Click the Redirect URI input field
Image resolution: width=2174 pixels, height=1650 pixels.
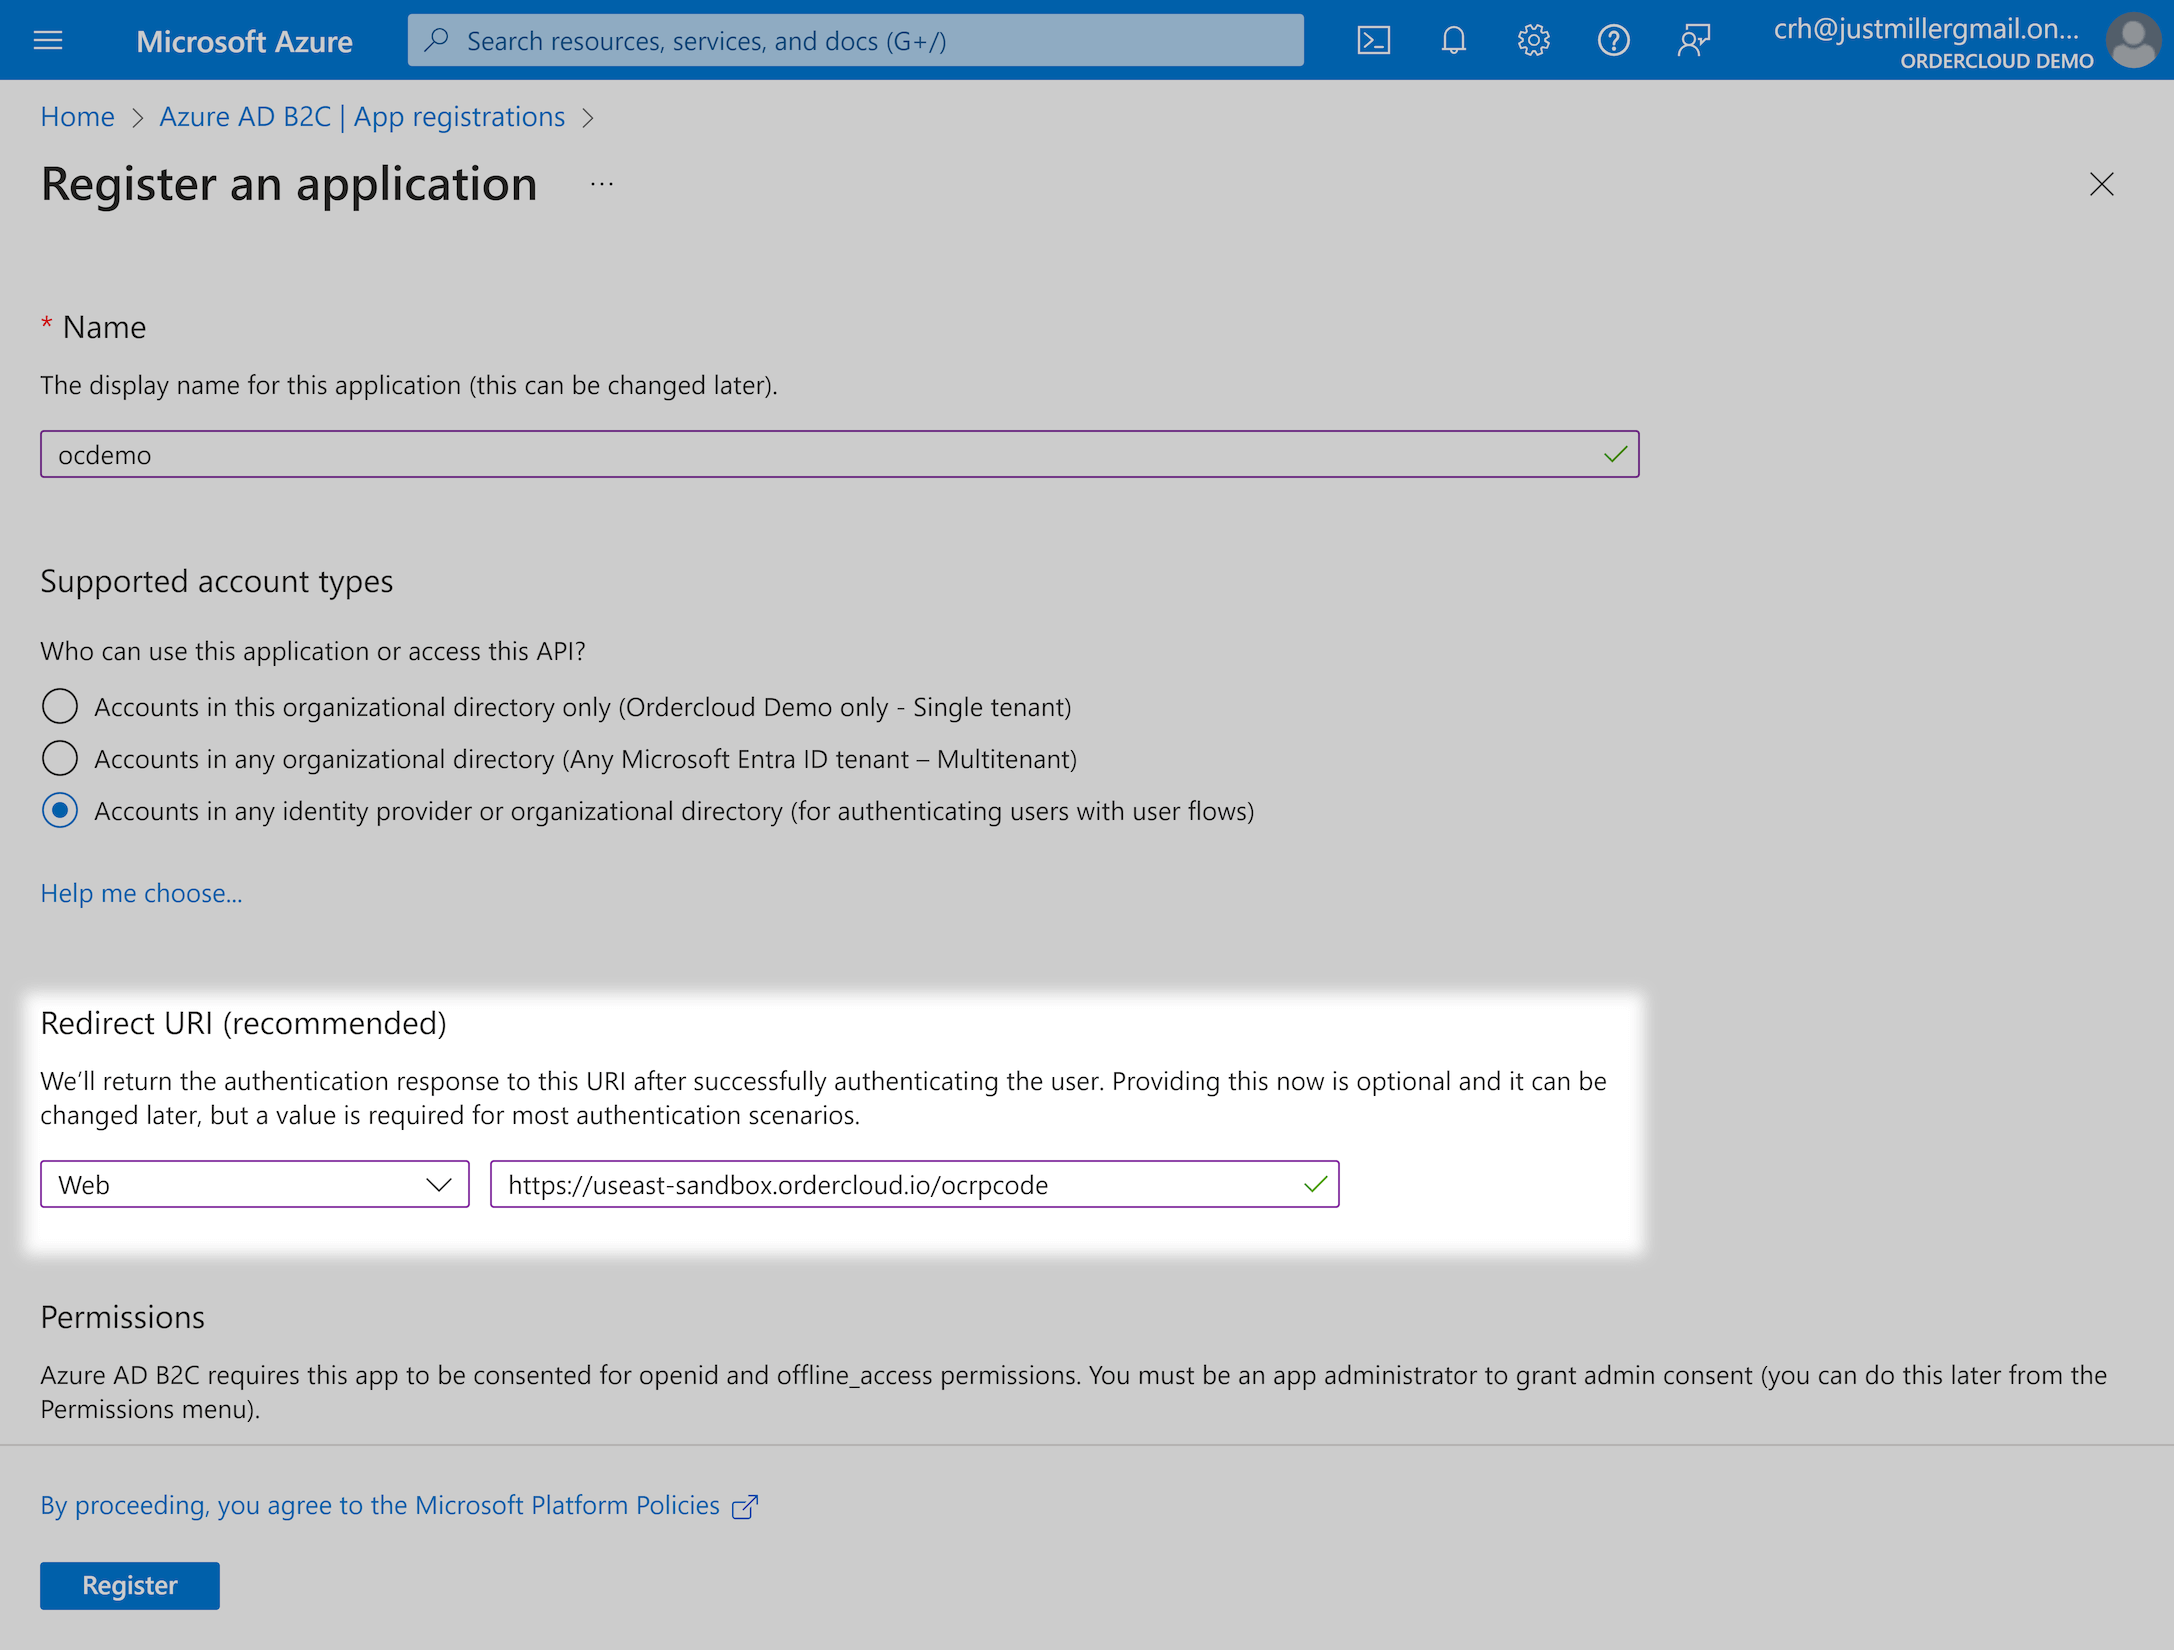click(x=914, y=1184)
